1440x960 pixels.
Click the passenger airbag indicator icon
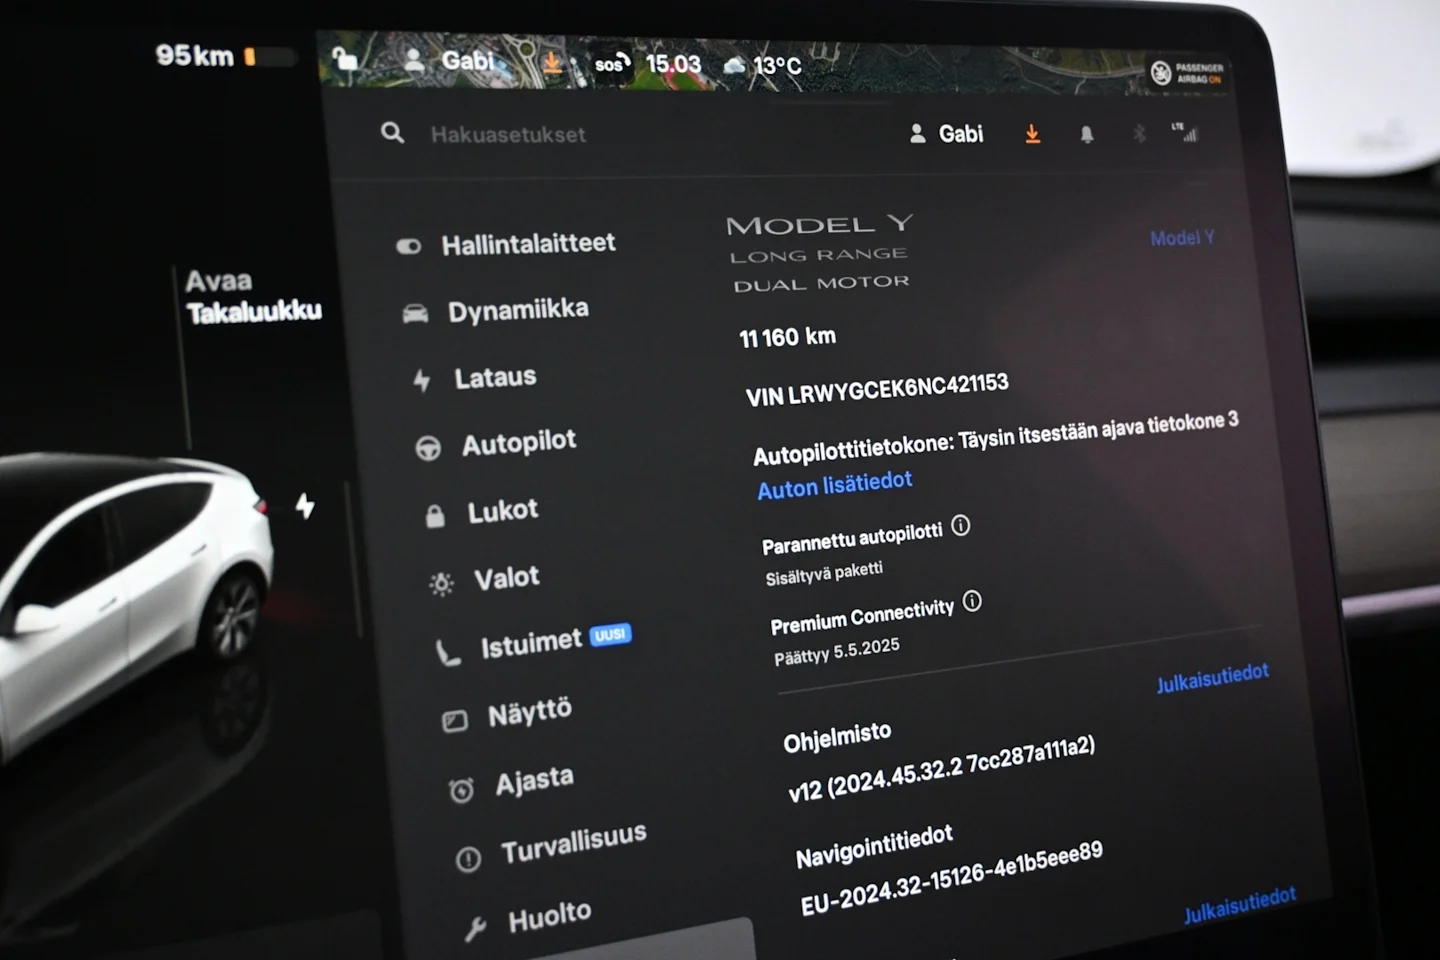click(1187, 72)
